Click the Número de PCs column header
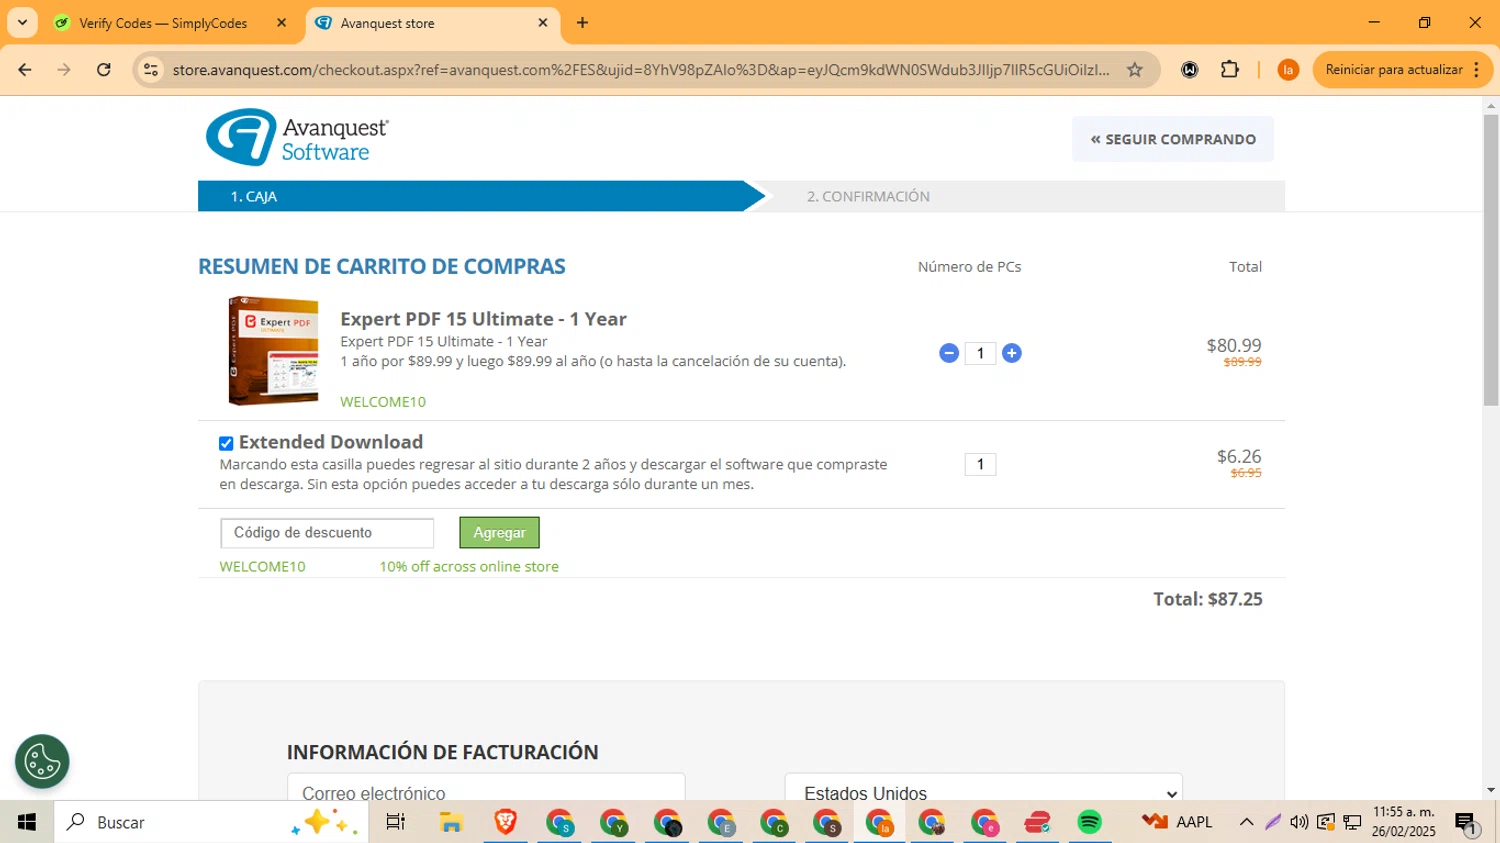The image size is (1500, 843). coord(969,267)
